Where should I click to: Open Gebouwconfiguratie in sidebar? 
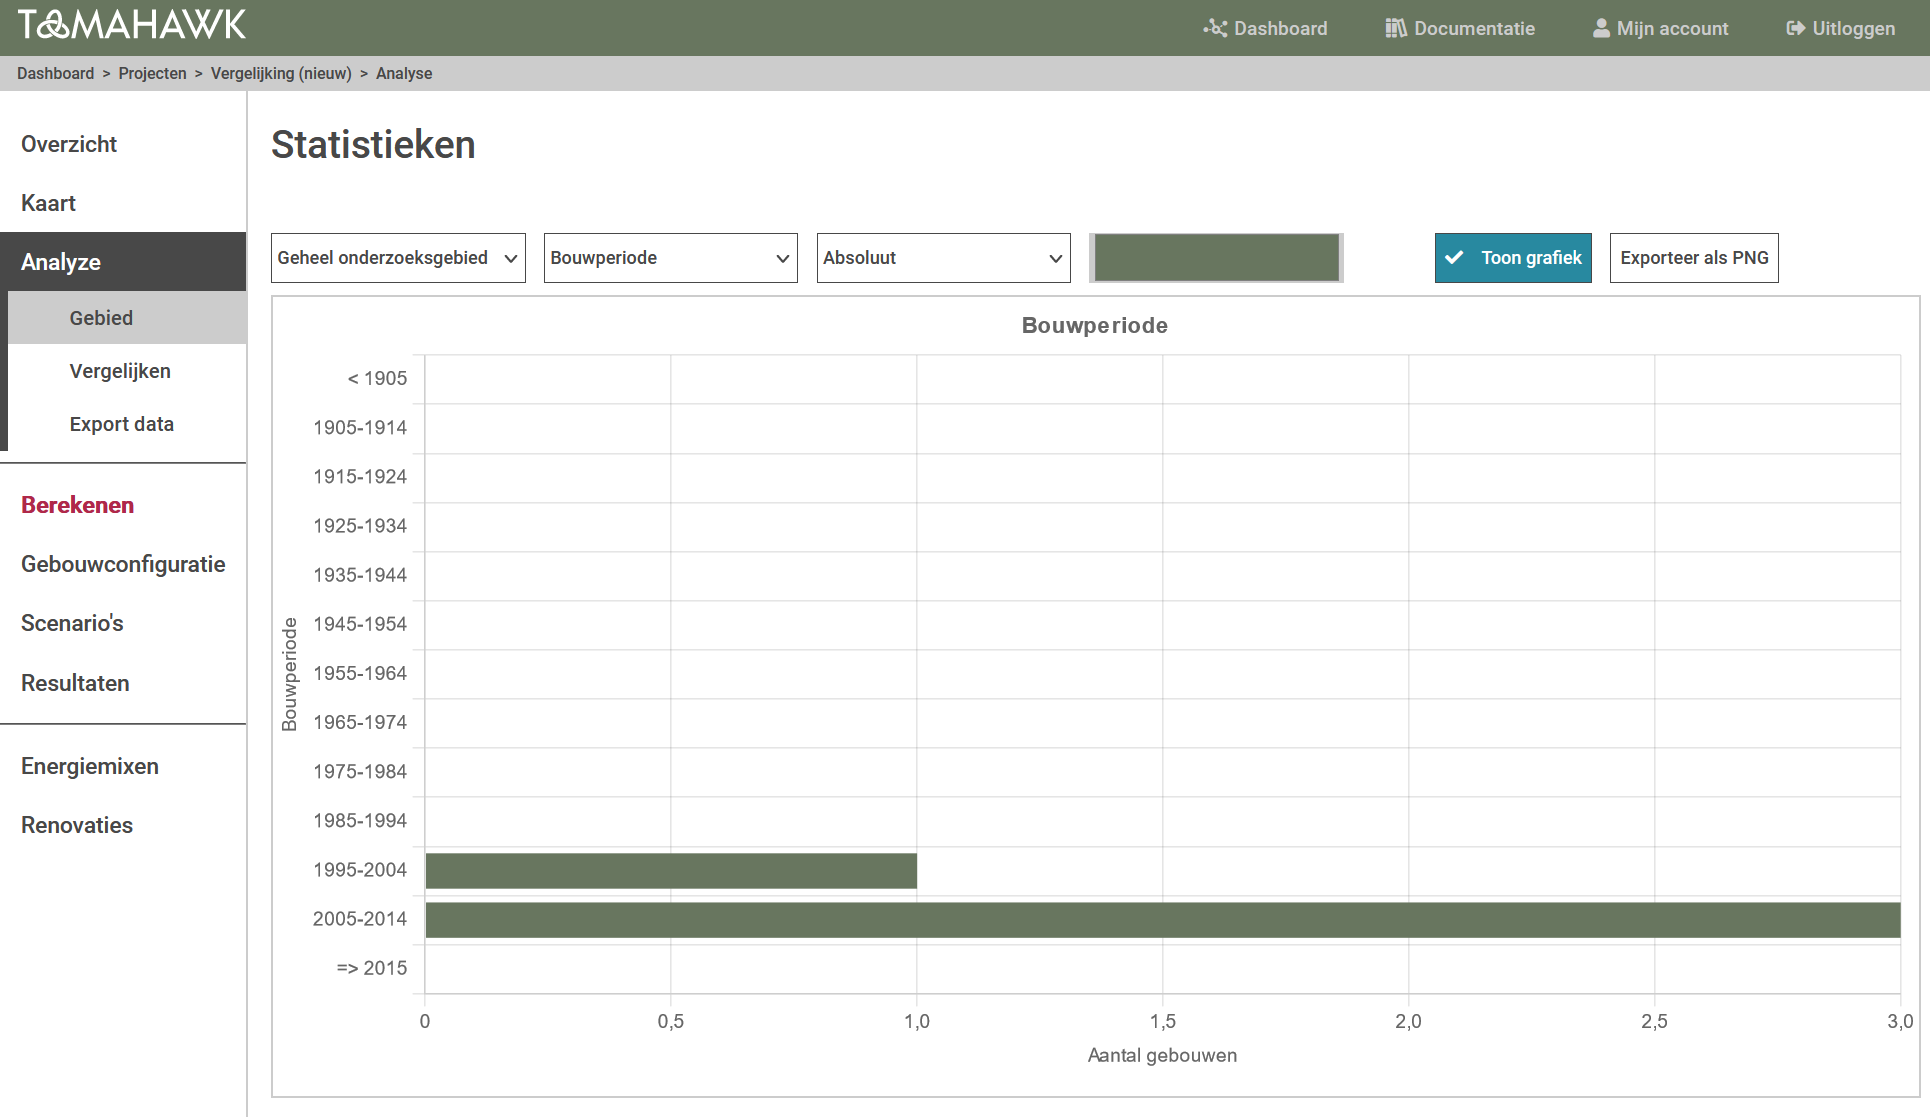pos(123,564)
